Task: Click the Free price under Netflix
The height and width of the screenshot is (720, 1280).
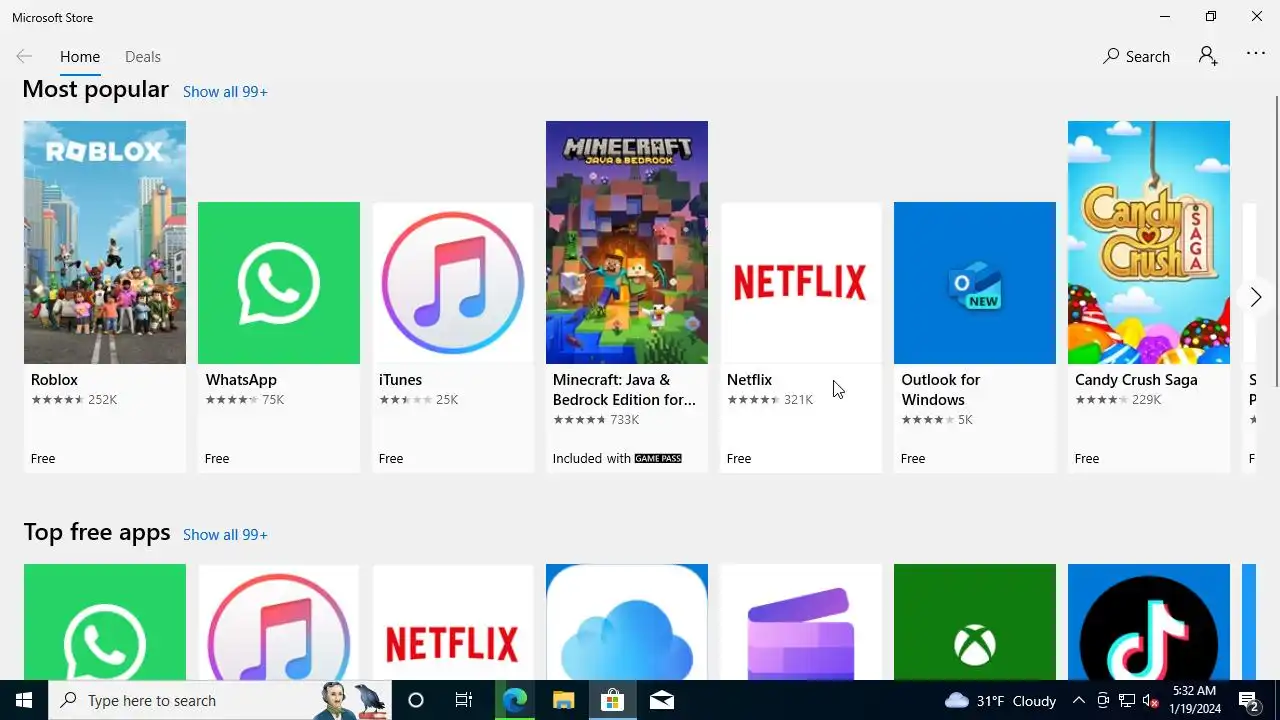Action: [739, 459]
